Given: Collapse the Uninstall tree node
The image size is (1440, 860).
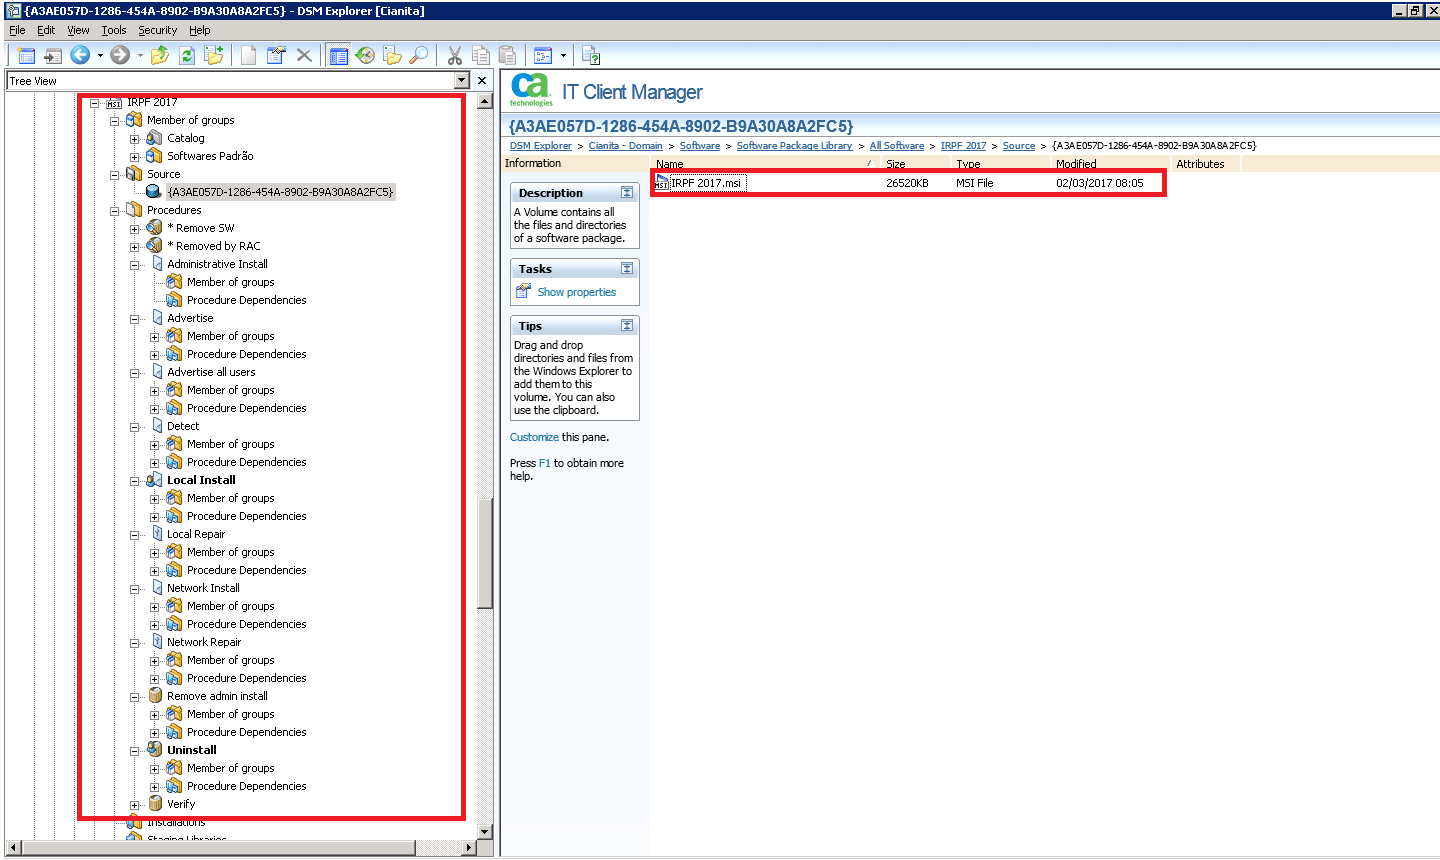Looking at the screenshot, I should [x=135, y=750].
